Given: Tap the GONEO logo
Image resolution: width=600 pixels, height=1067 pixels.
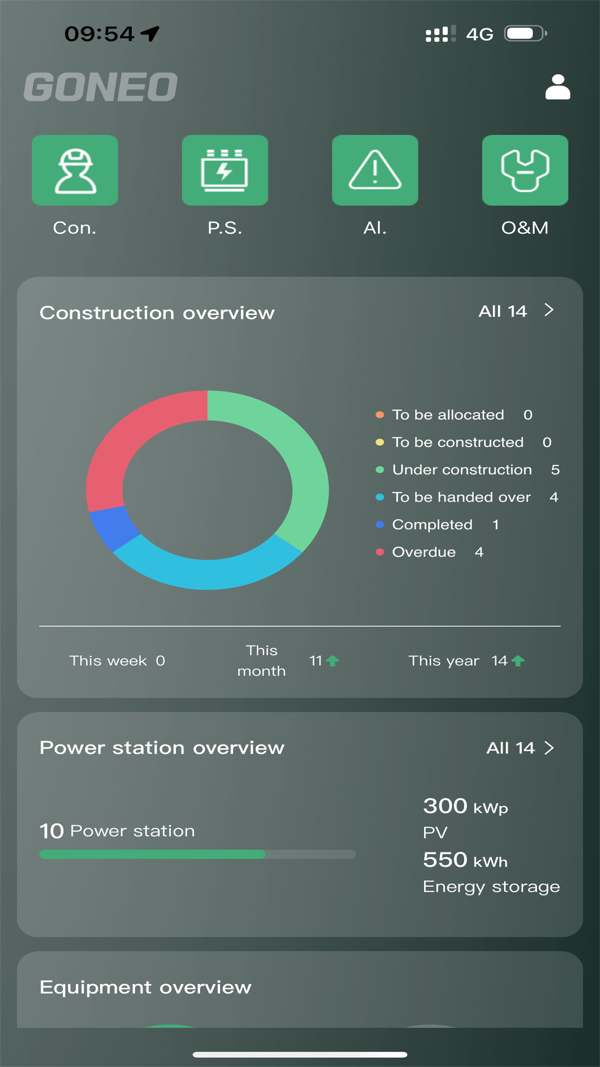Looking at the screenshot, I should pyautogui.click(x=100, y=88).
